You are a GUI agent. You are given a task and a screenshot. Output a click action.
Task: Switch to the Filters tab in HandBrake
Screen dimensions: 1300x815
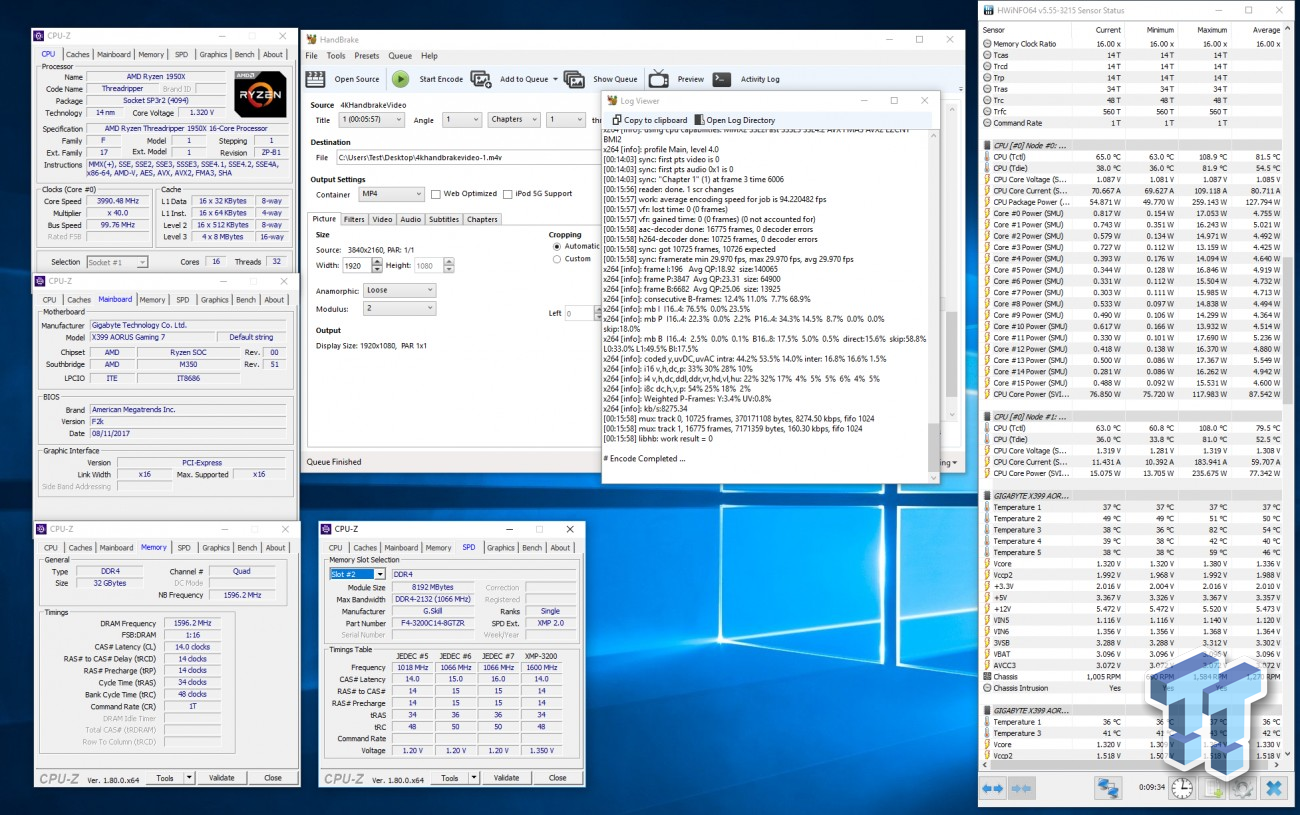(x=354, y=219)
